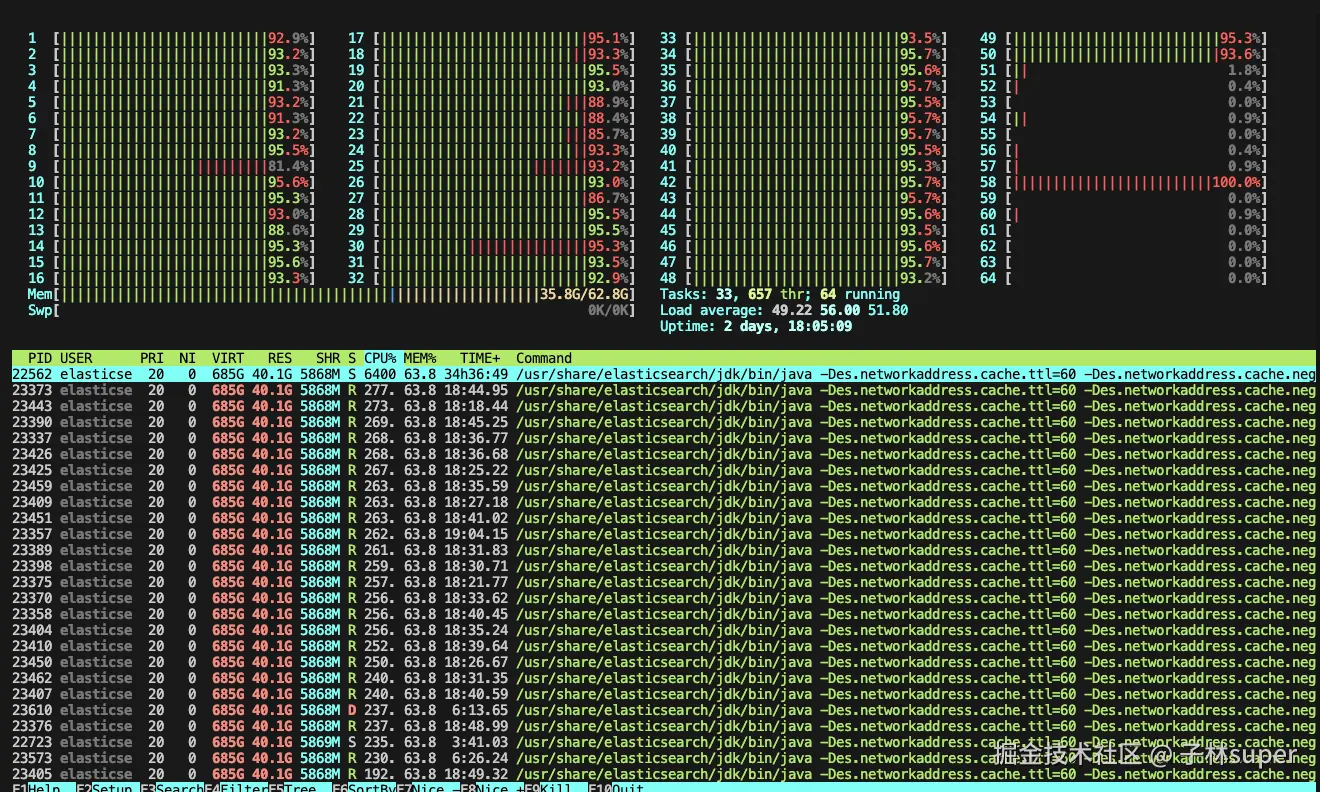Choose F10 Quit in the bottom bar
1320x792 pixels.
point(616,788)
